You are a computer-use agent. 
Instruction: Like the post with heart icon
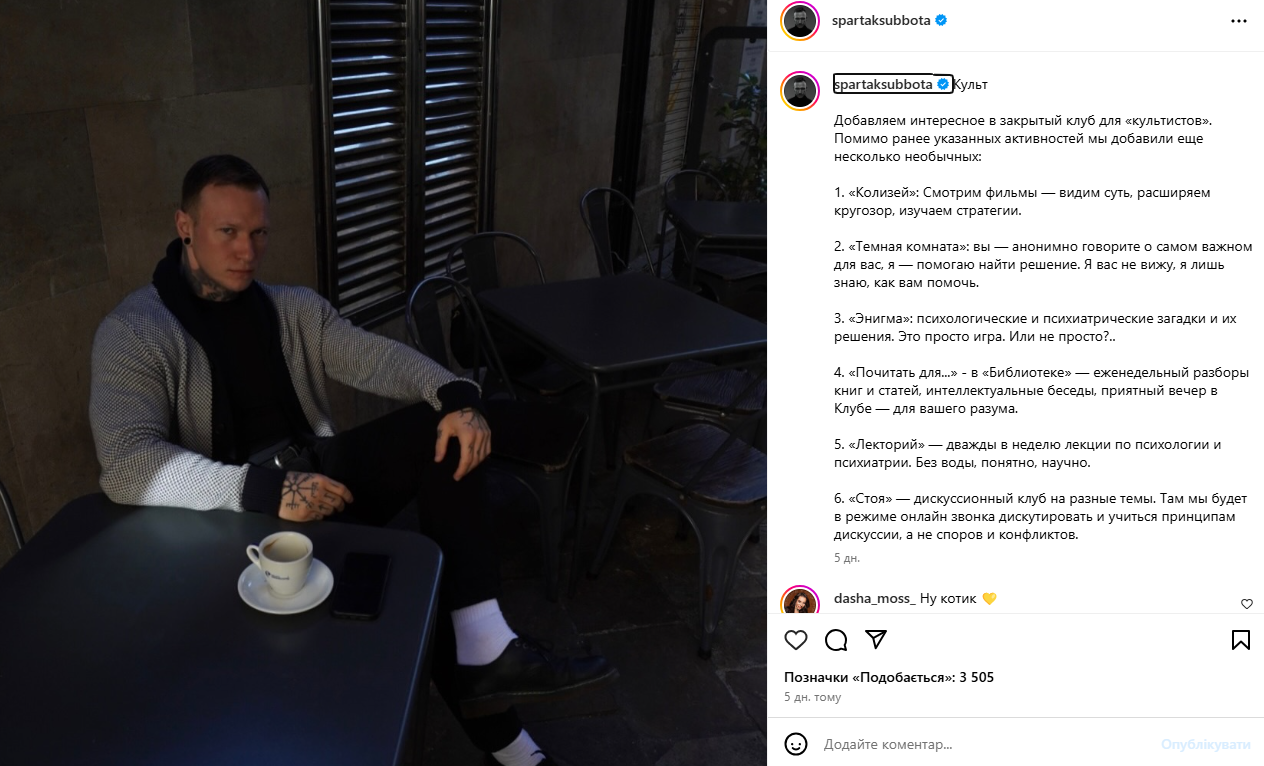(x=796, y=640)
